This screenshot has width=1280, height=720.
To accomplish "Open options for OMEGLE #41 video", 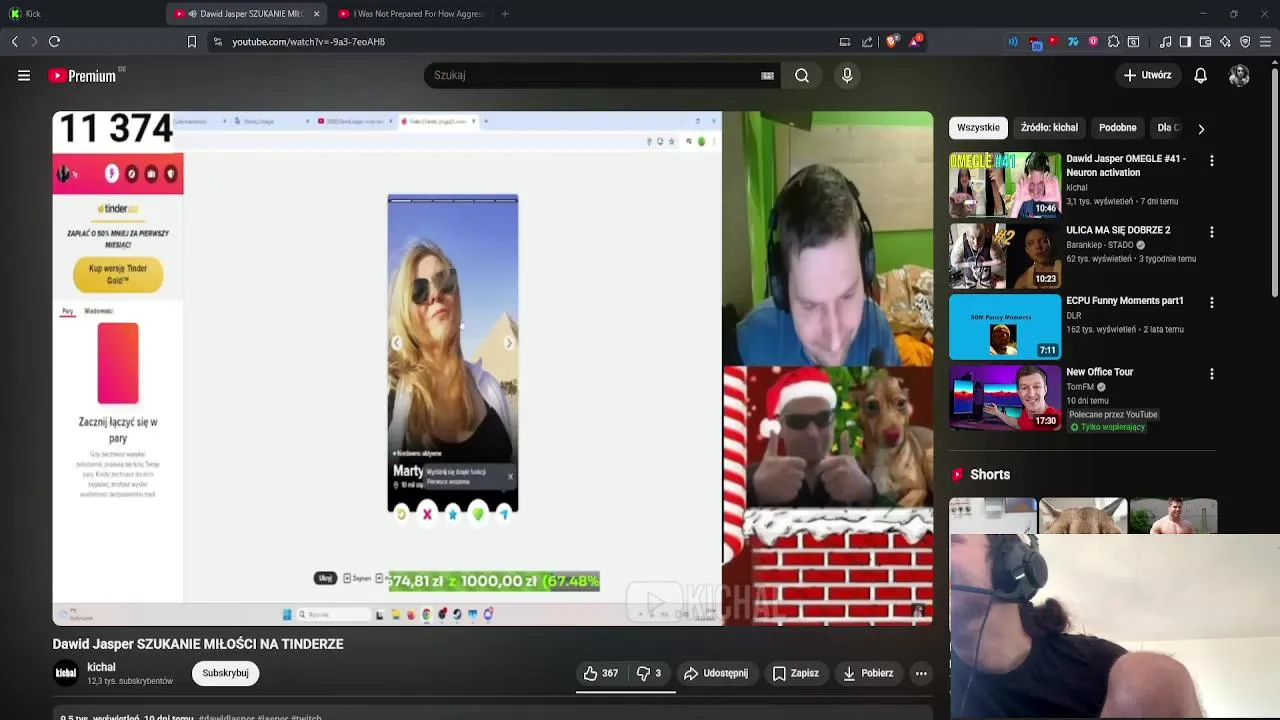I will pos(1212,160).
